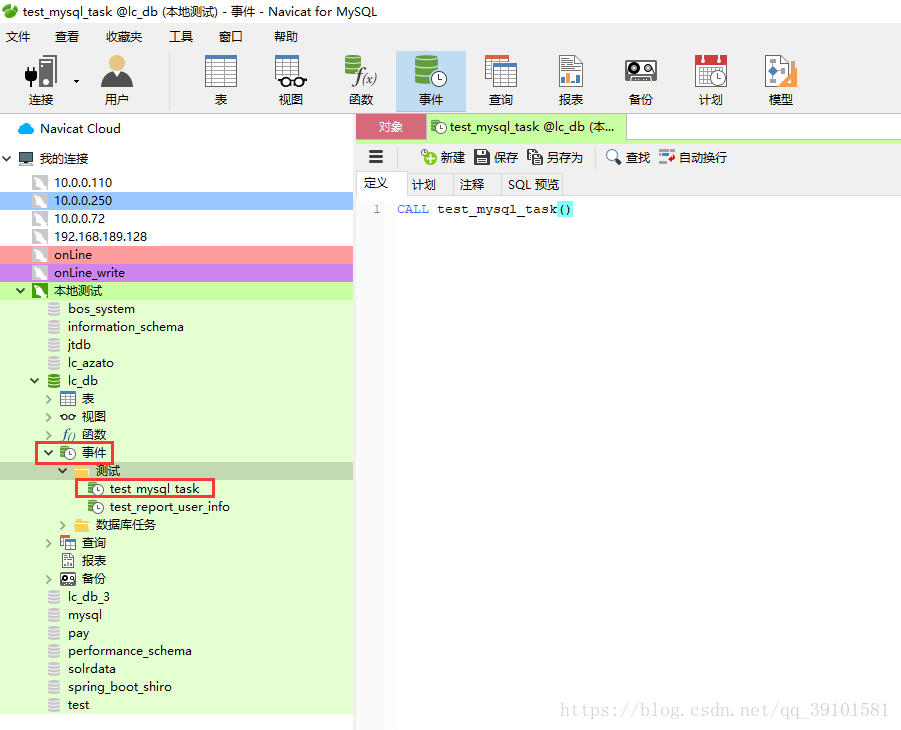Expand the 备份 node under lc_db
901x730 pixels.
[49, 579]
